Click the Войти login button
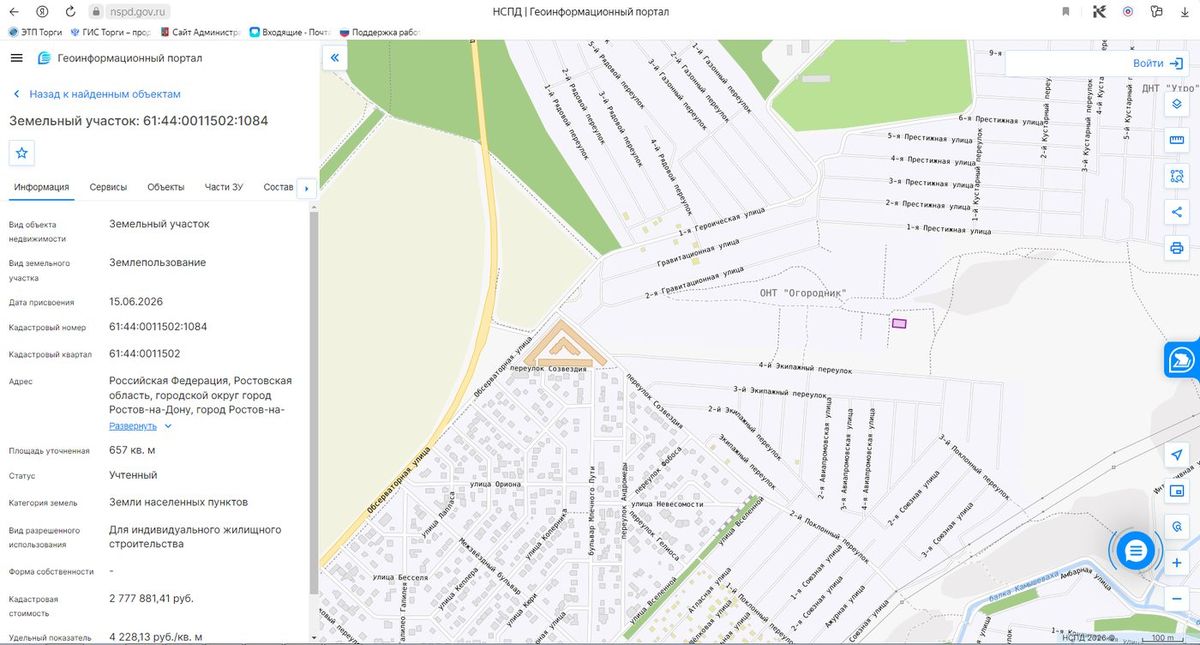The height and width of the screenshot is (645, 1200). point(1159,63)
